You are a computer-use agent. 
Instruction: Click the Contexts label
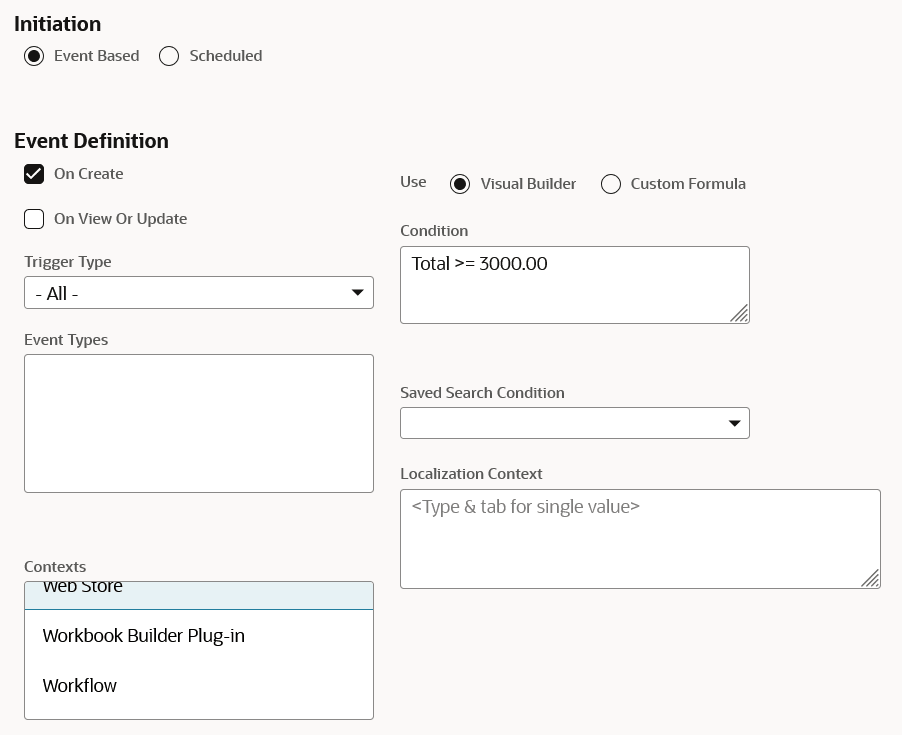coord(55,567)
